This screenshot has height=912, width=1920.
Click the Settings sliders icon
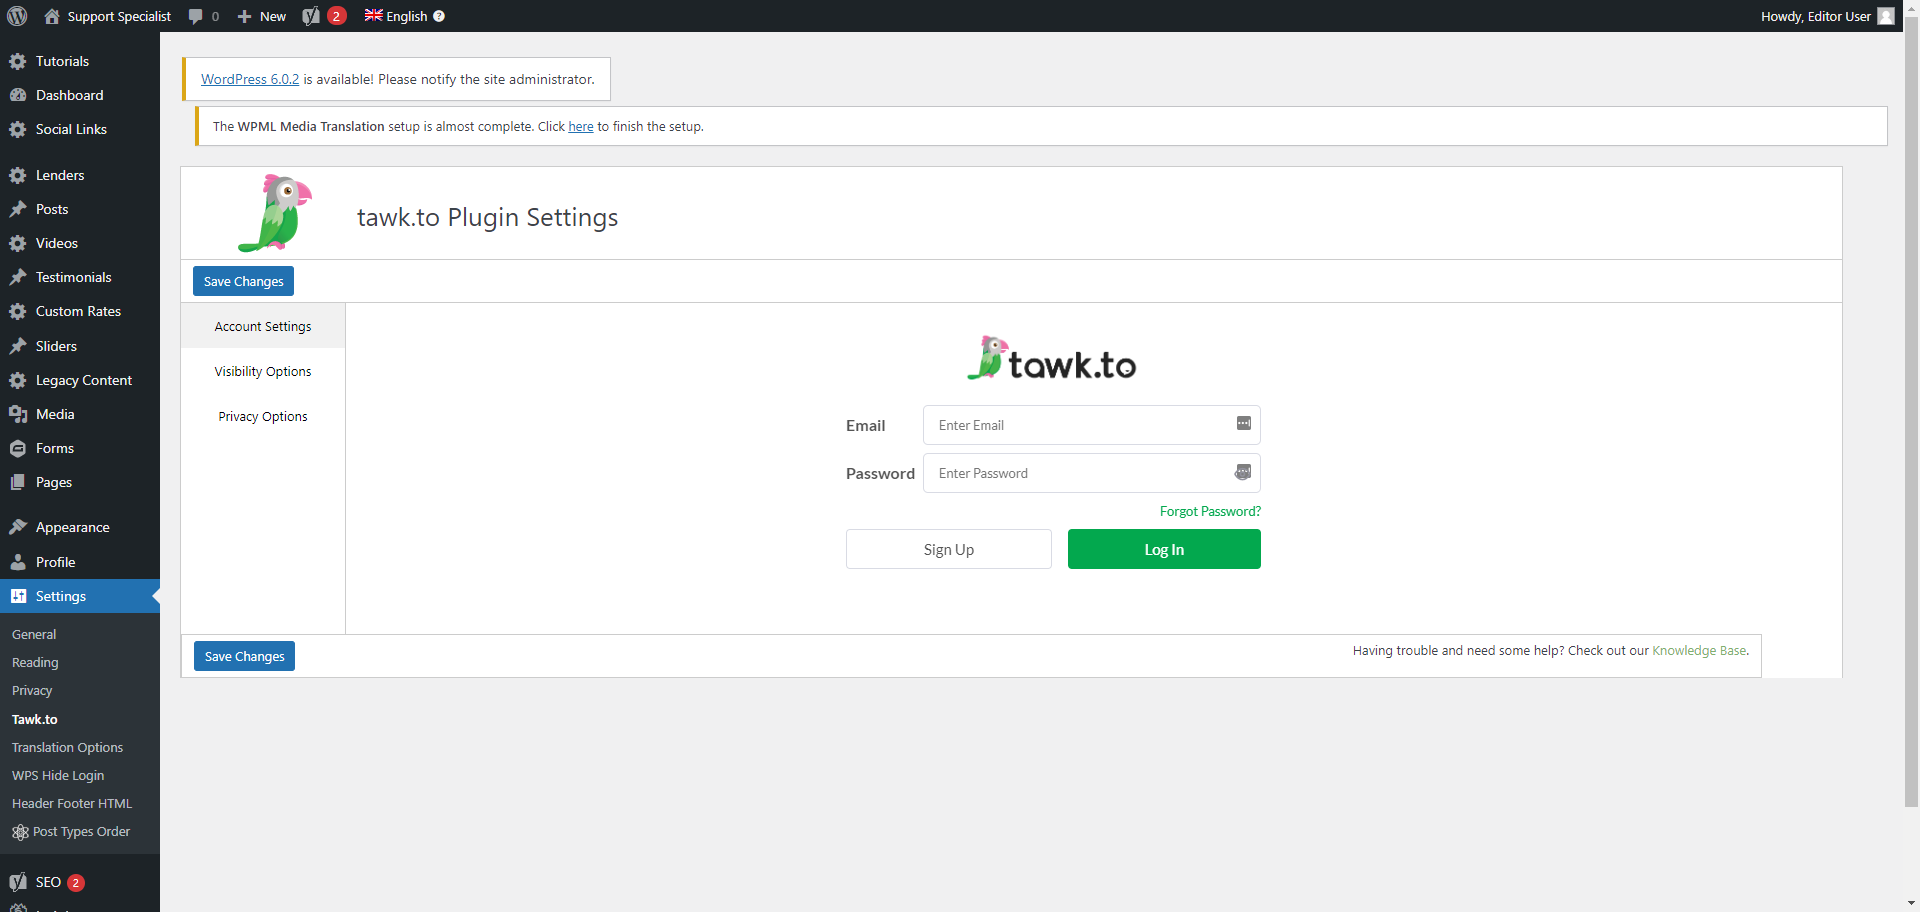(x=18, y=596)
